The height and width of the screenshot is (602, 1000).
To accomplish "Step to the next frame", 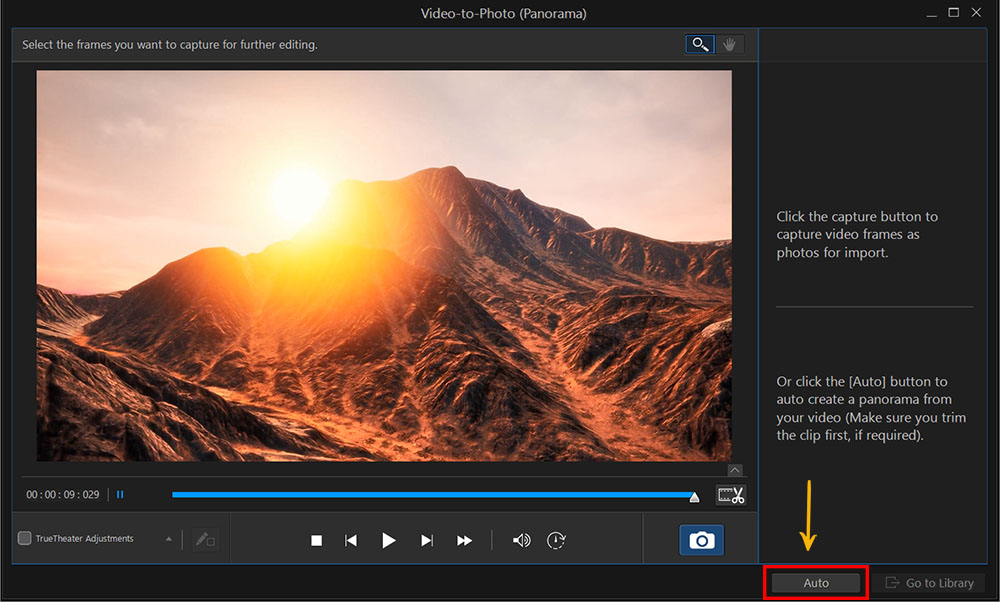I will pos(427,541).
